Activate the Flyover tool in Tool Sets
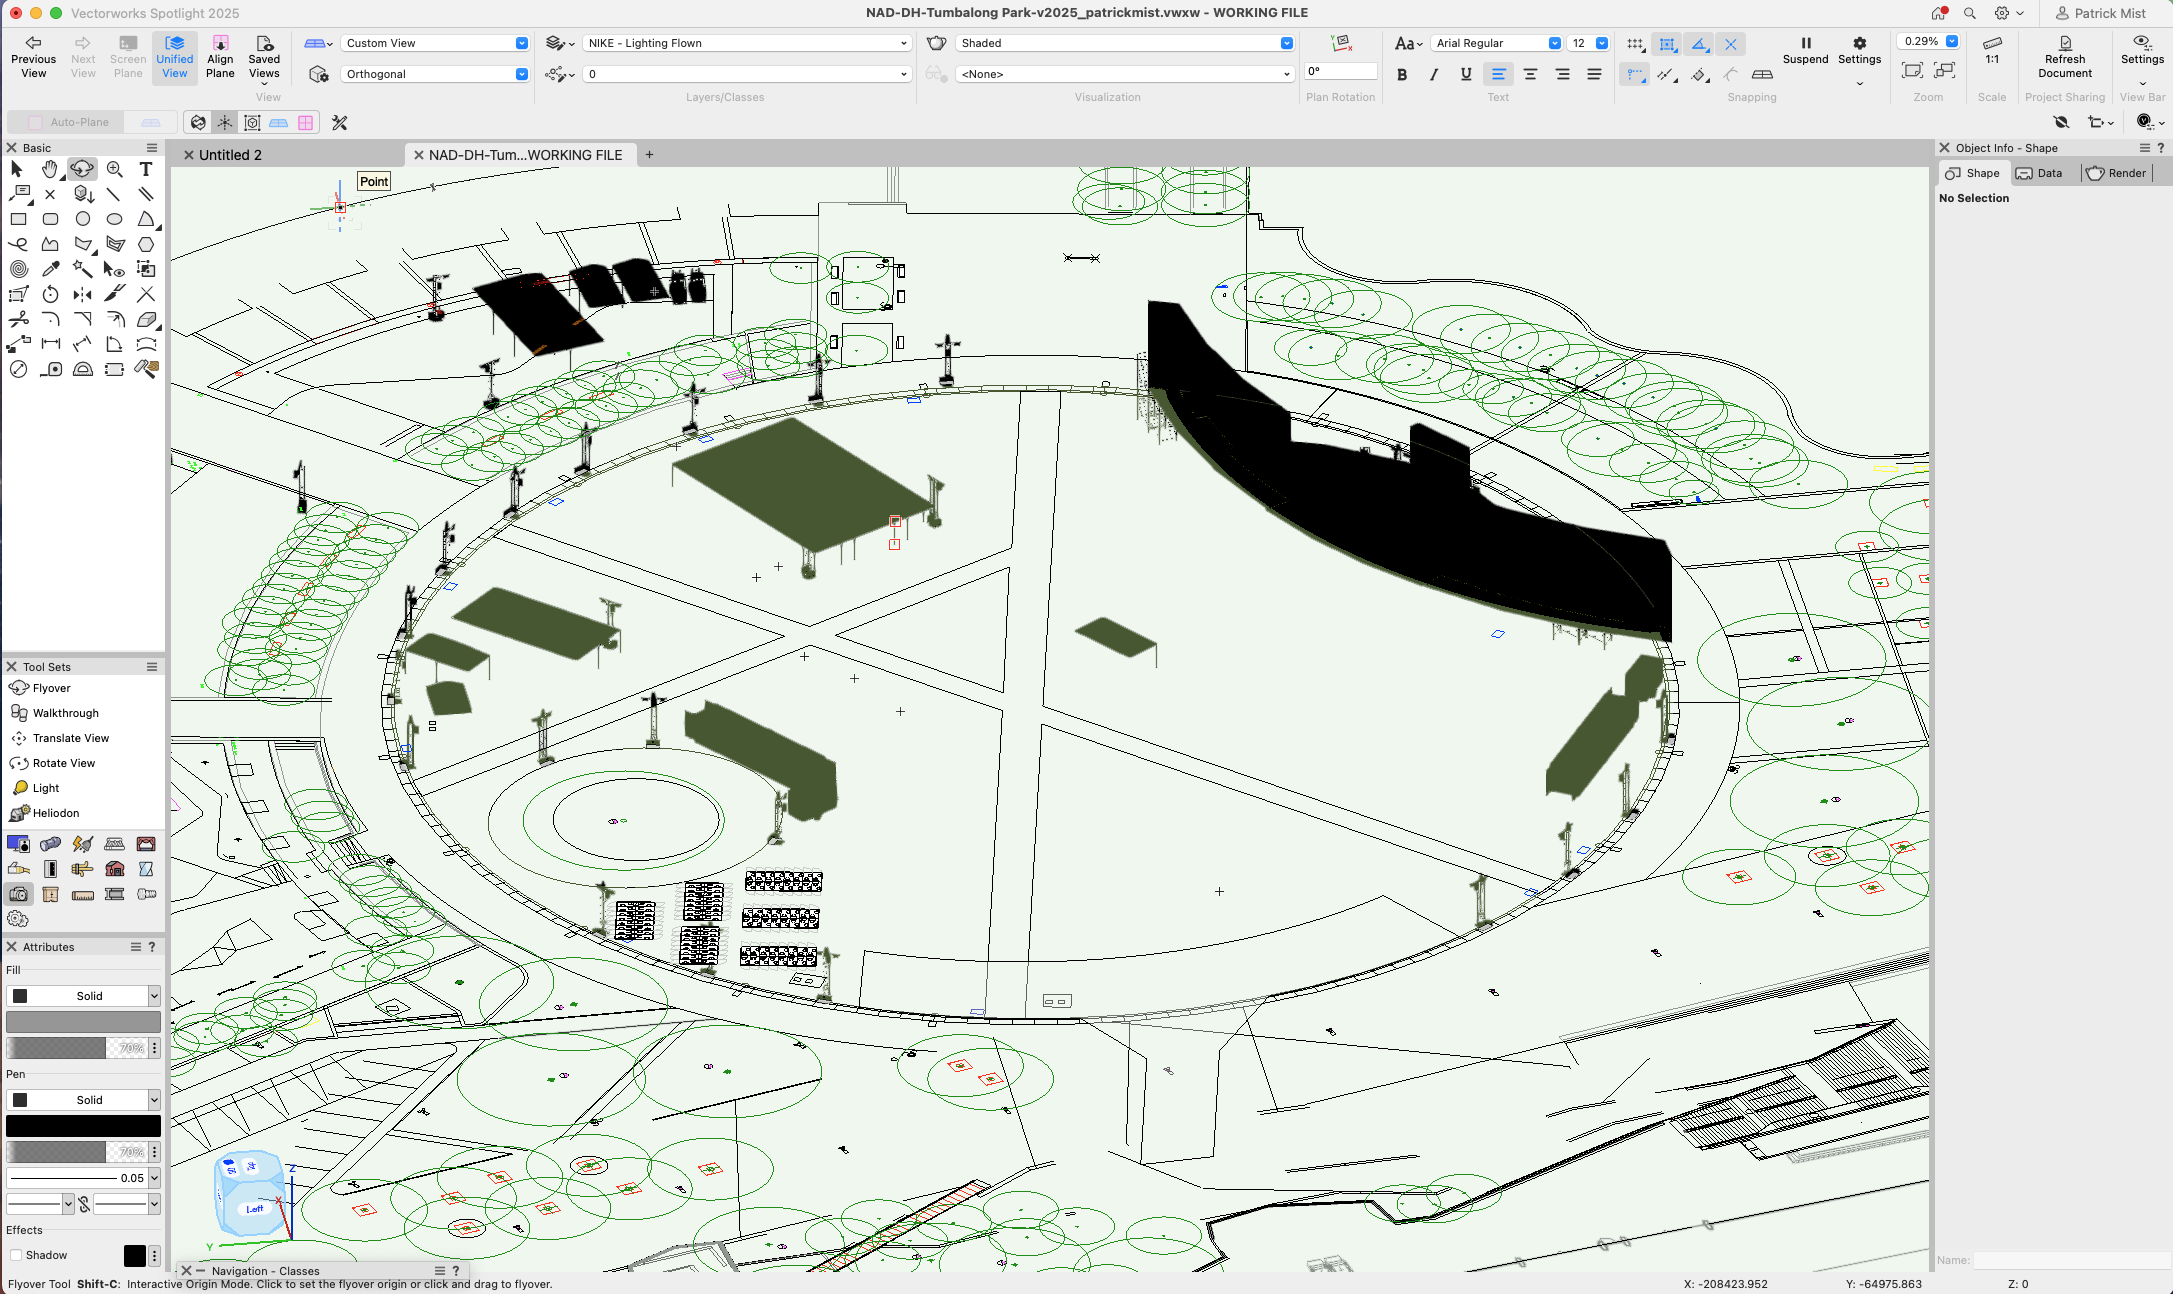 [x=51, y=688]
